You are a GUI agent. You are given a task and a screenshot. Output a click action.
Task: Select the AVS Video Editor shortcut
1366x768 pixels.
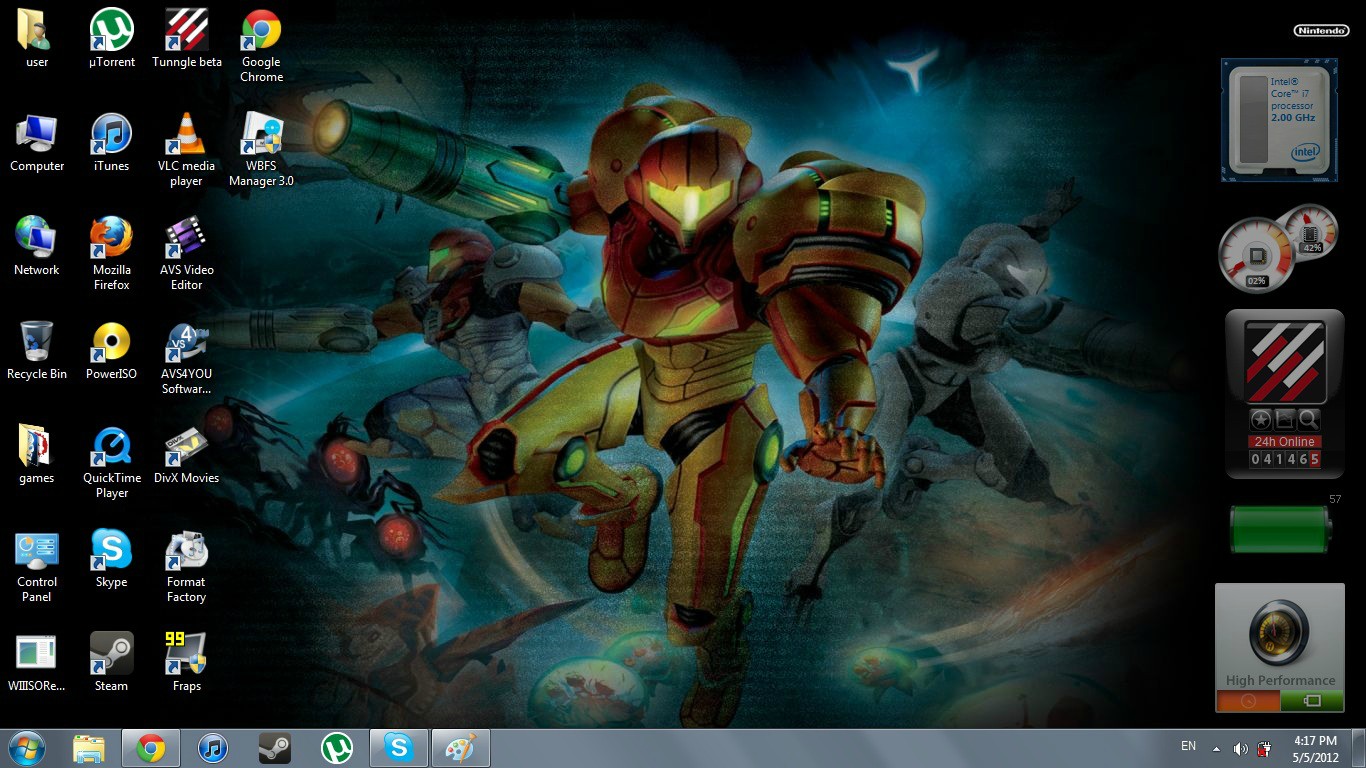tap(187, 254)
